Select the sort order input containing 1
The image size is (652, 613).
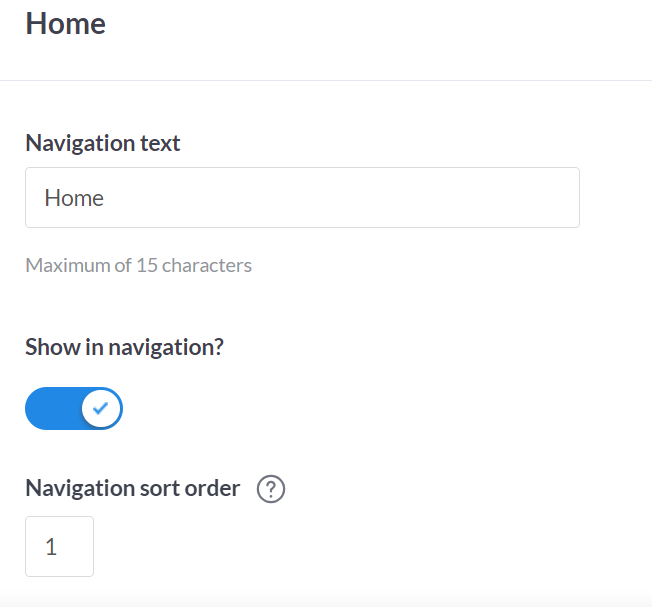(x=59, y=546)
